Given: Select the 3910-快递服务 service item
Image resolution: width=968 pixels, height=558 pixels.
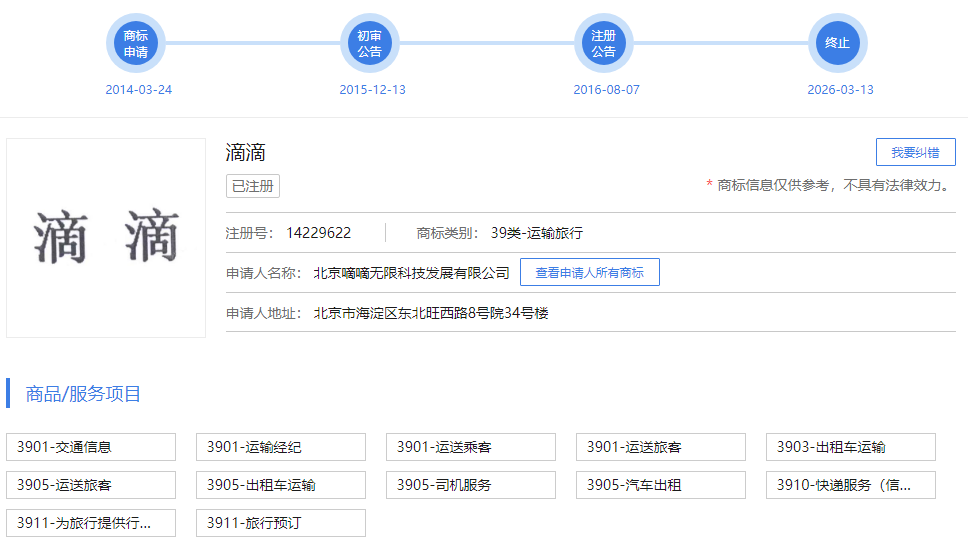Looking at the screenshot, I should (x=851, y=485).
